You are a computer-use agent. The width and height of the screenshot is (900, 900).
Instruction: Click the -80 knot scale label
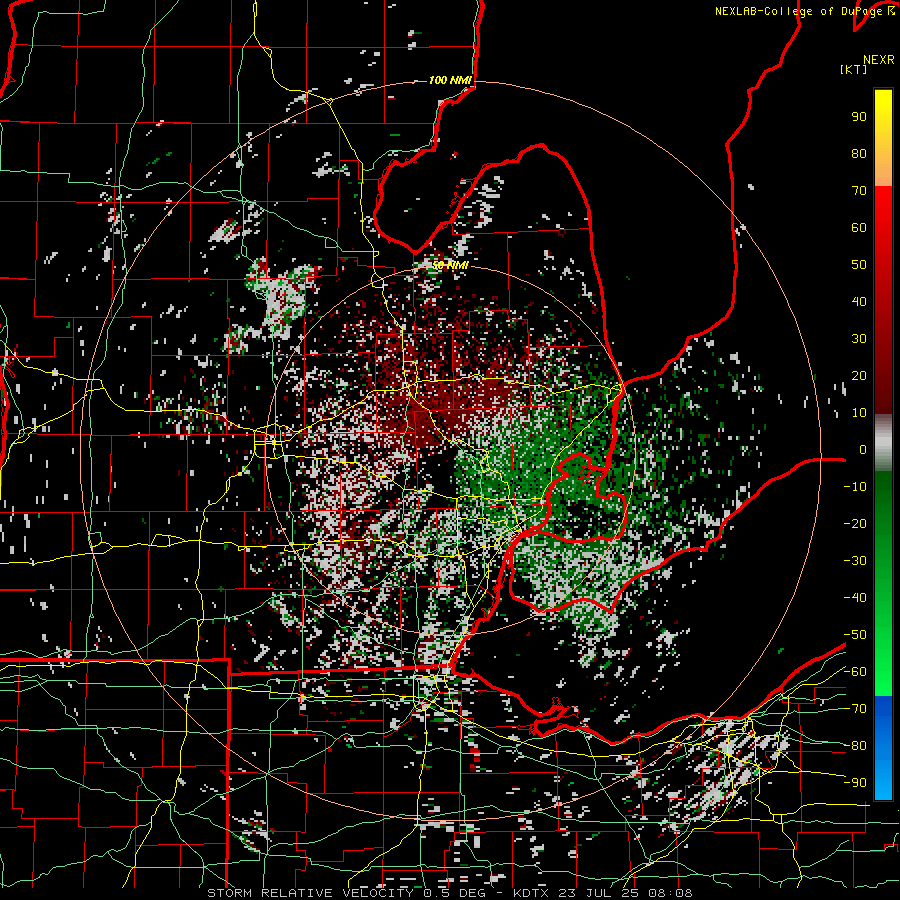tap(855, 746)
